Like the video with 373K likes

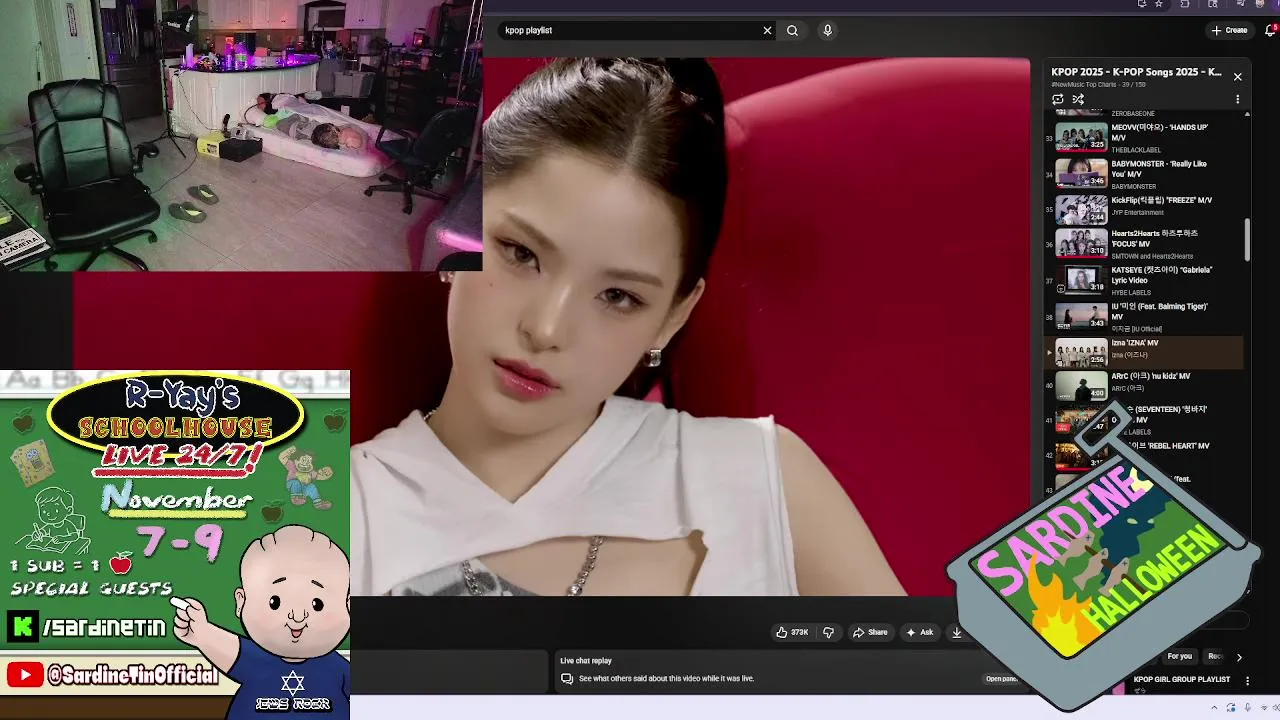pos(792,632)
